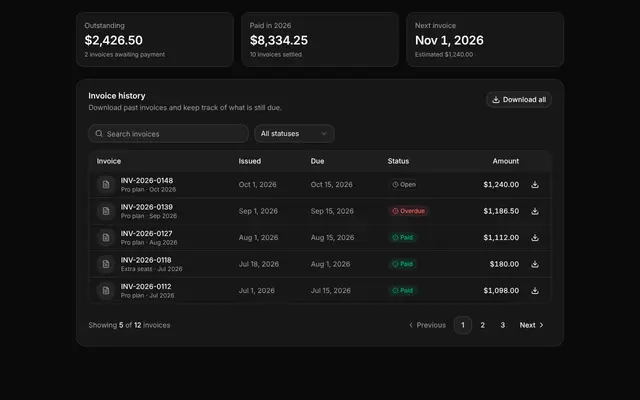Open the All statuses dropdown
The height and width of the screenshot is (400, 640).
pos(294,133)
